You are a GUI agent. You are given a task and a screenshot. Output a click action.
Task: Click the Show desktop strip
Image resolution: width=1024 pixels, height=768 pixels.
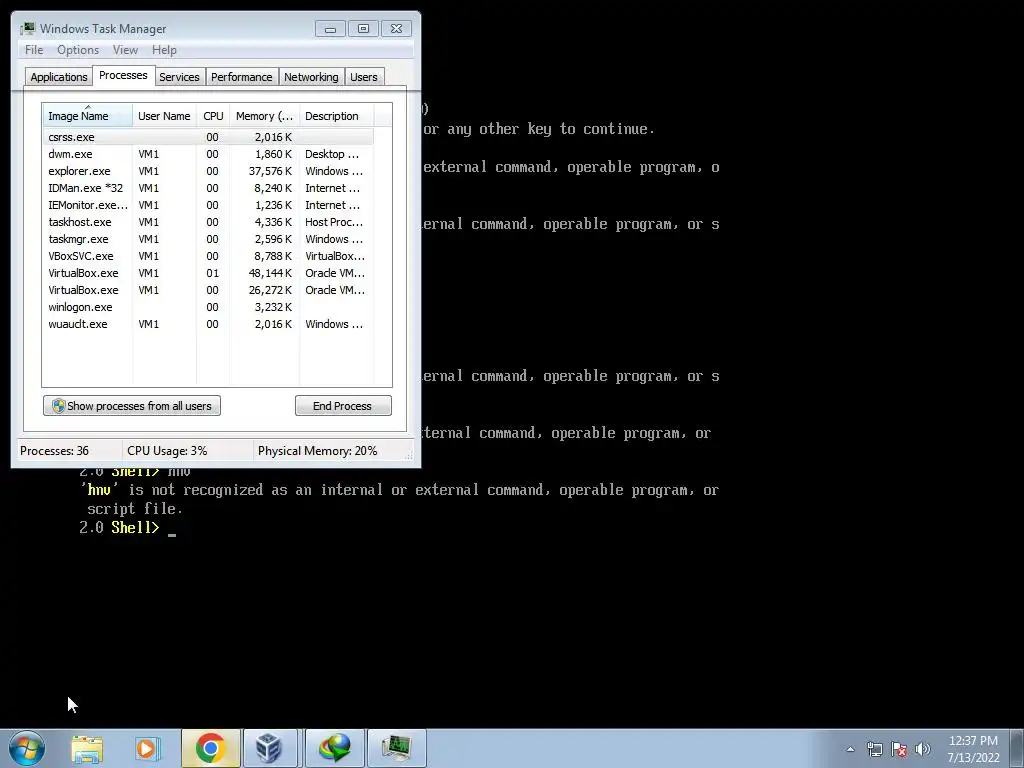1017,748
